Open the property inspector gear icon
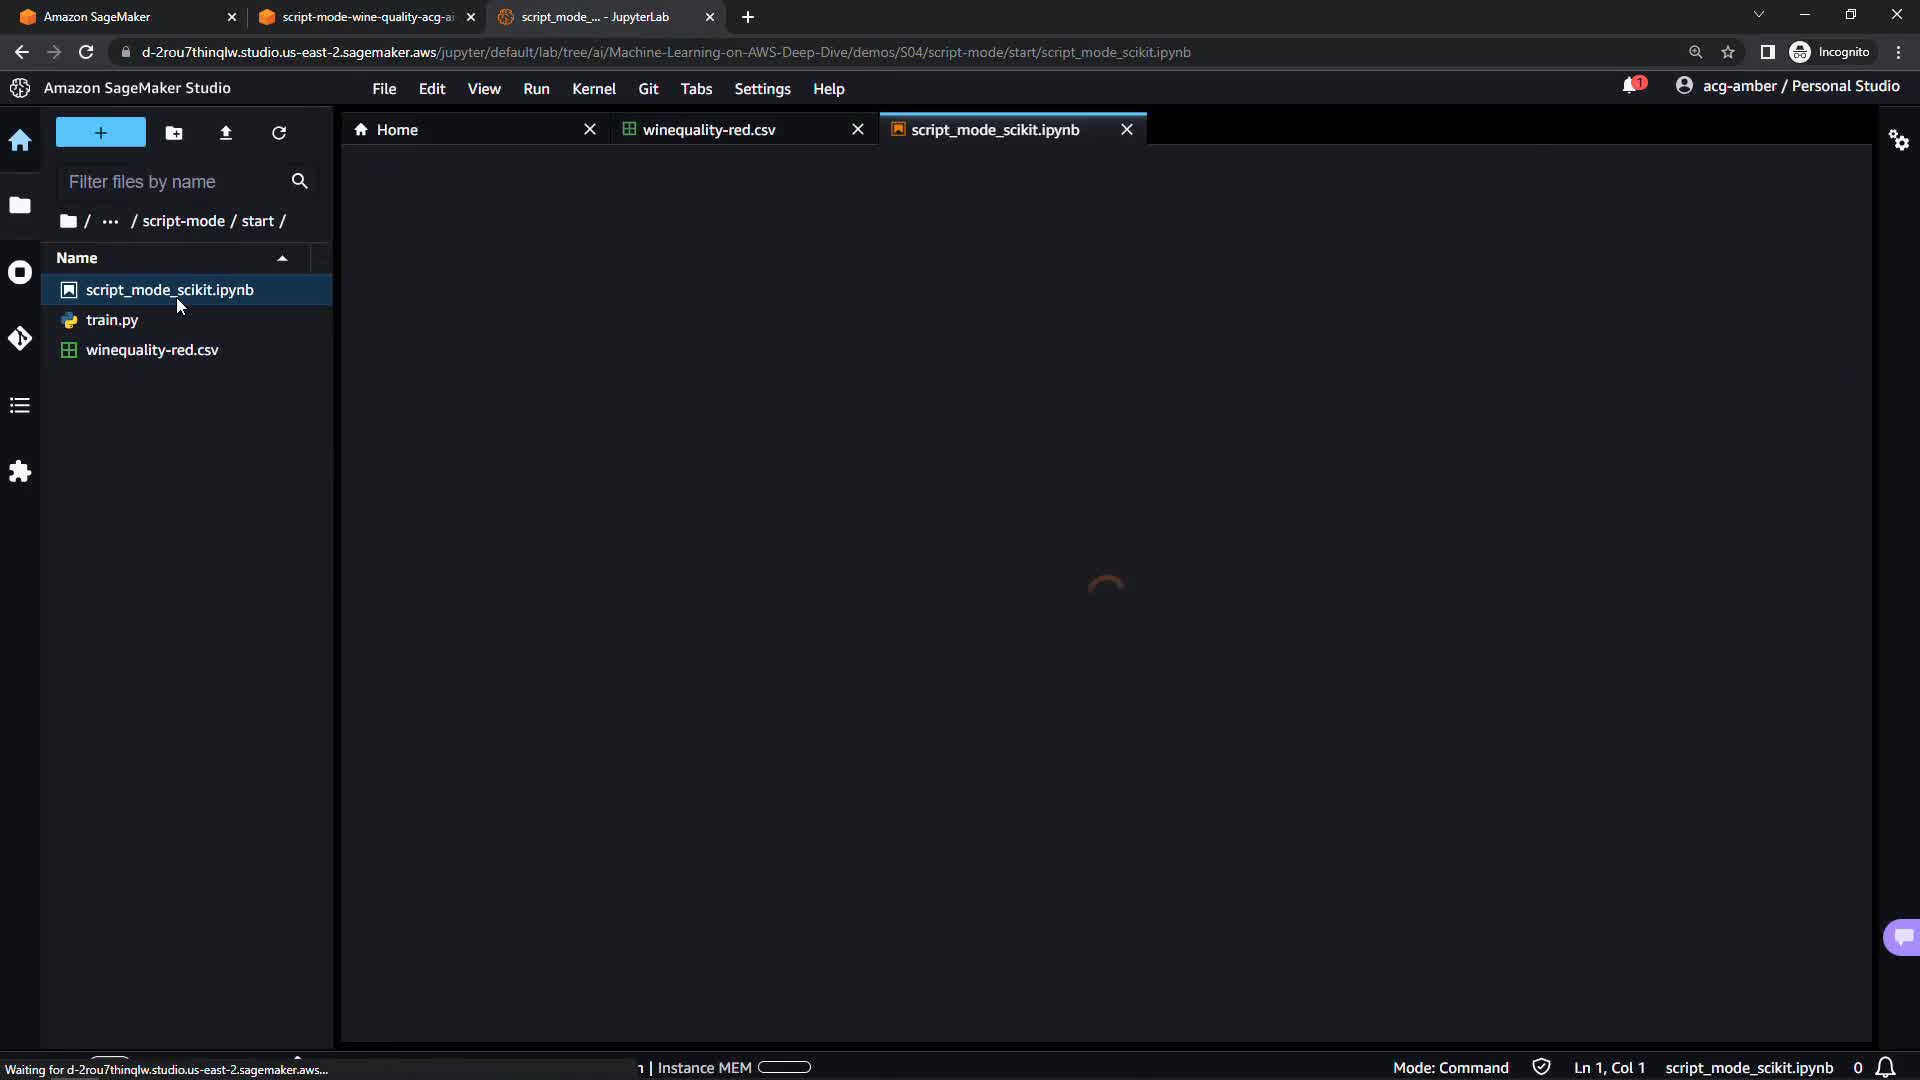 pyautogui.click(x=1899, y=141)
